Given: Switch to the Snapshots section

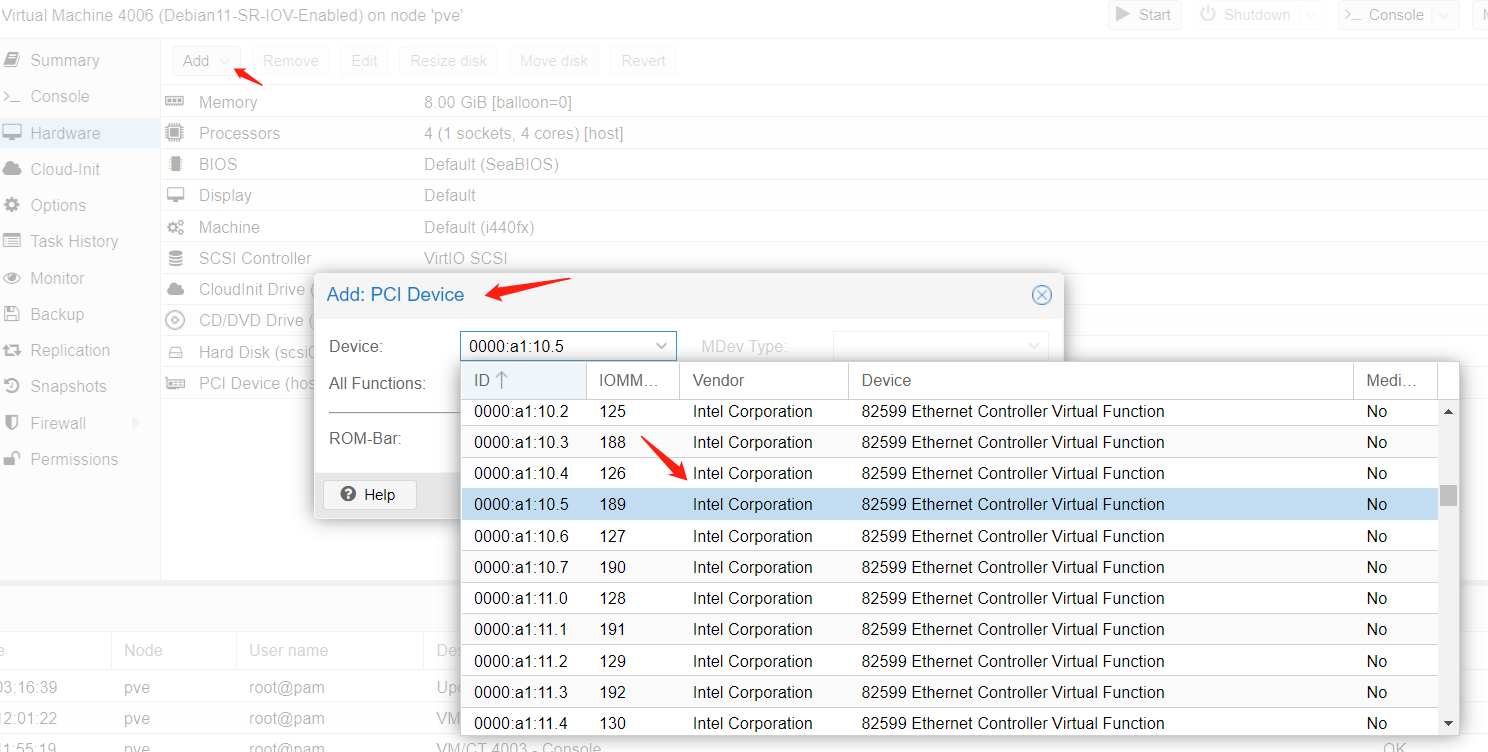Looking at the screenshot, I should click(67, 386).
